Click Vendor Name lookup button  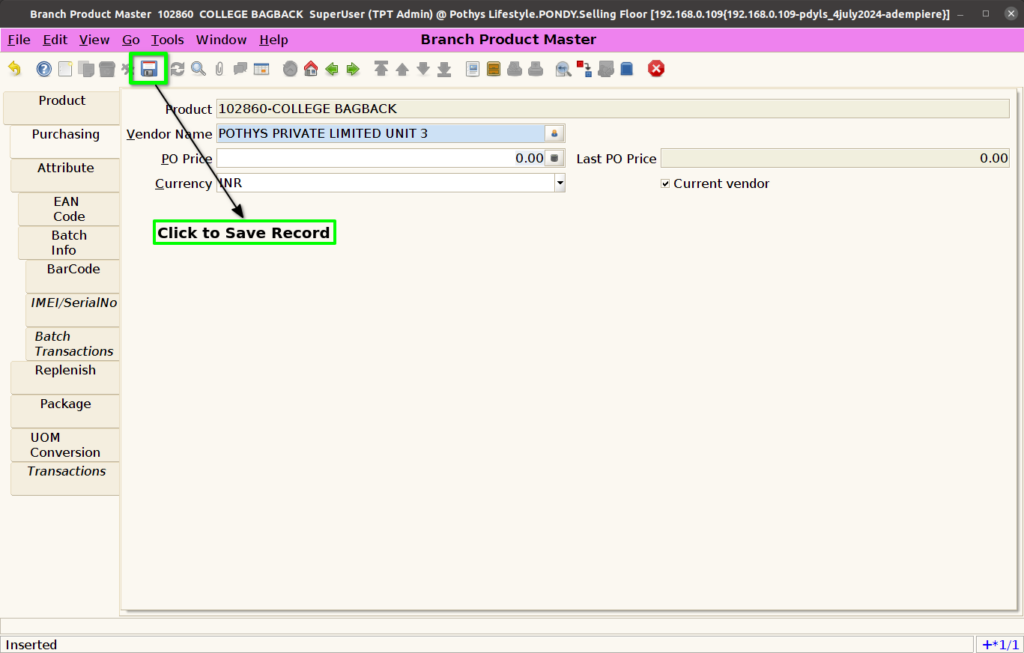click(554, 134)
